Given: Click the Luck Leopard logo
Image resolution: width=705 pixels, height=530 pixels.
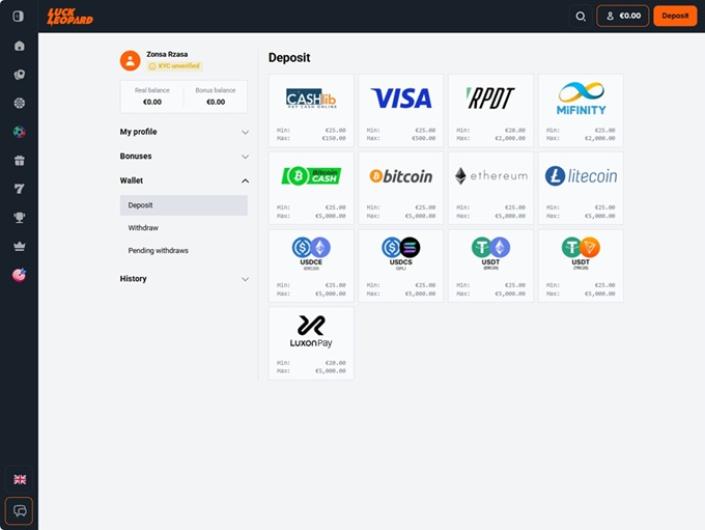Looking at the screenshot, I should [70, 17].
